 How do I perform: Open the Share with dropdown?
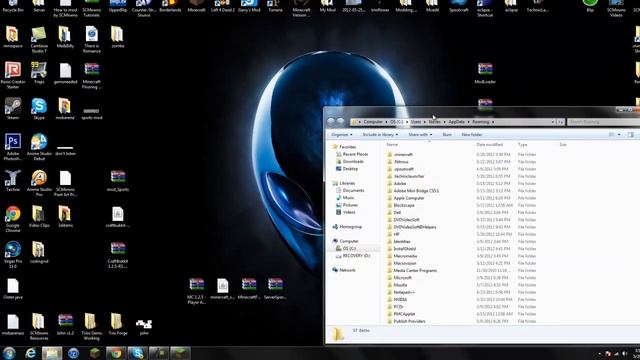[420, 134]
